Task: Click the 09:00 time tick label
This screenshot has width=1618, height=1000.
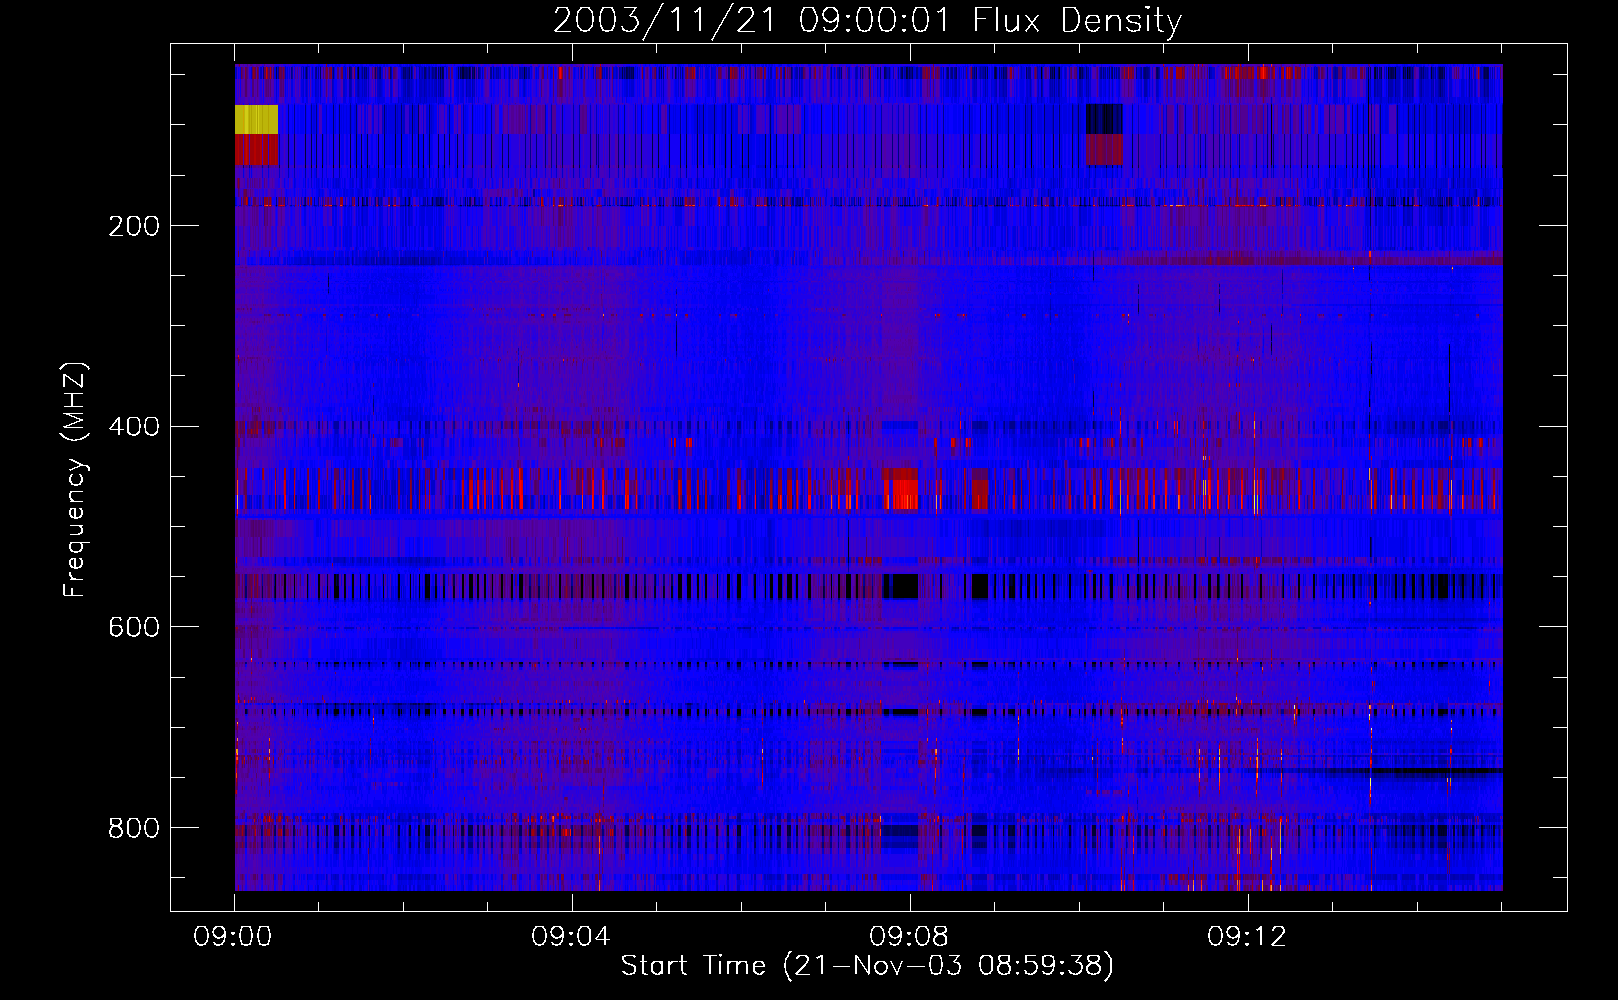Action: [233, 937]
